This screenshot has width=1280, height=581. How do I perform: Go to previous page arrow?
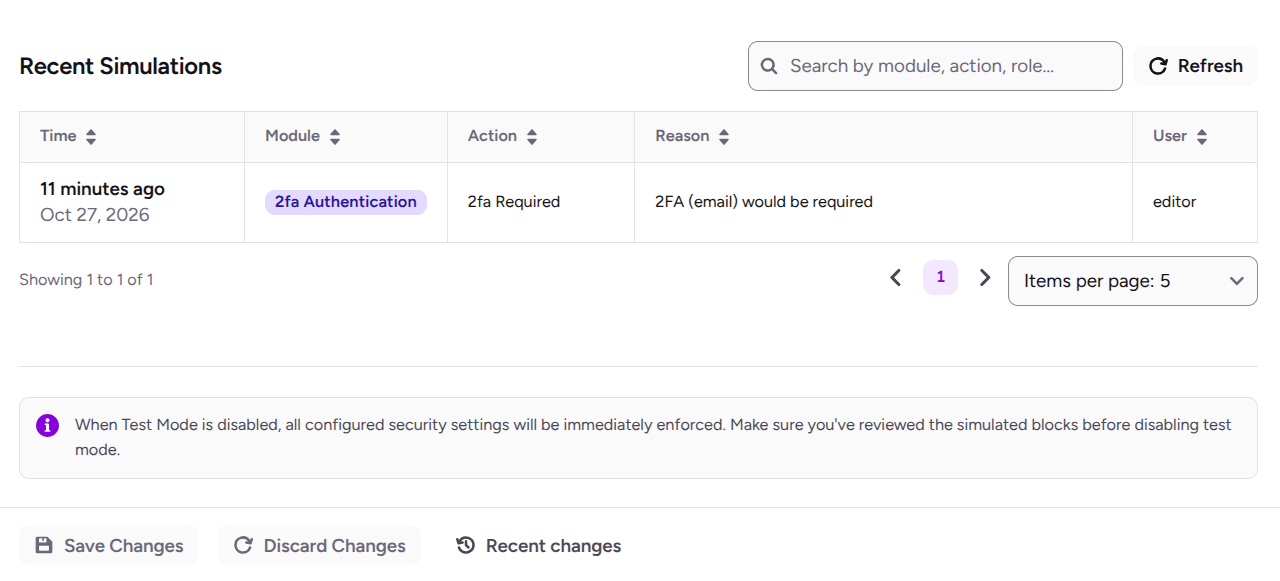(x=896, y=278)
